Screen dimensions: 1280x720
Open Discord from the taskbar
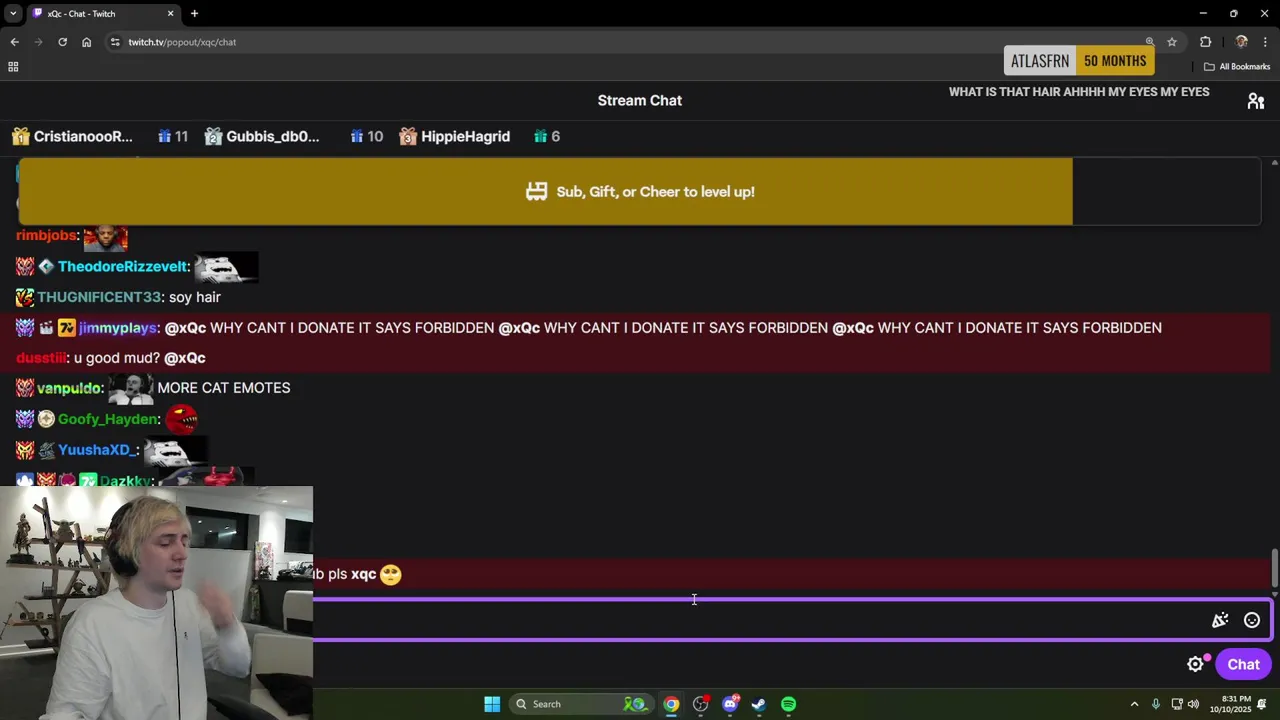coord(730,704)
